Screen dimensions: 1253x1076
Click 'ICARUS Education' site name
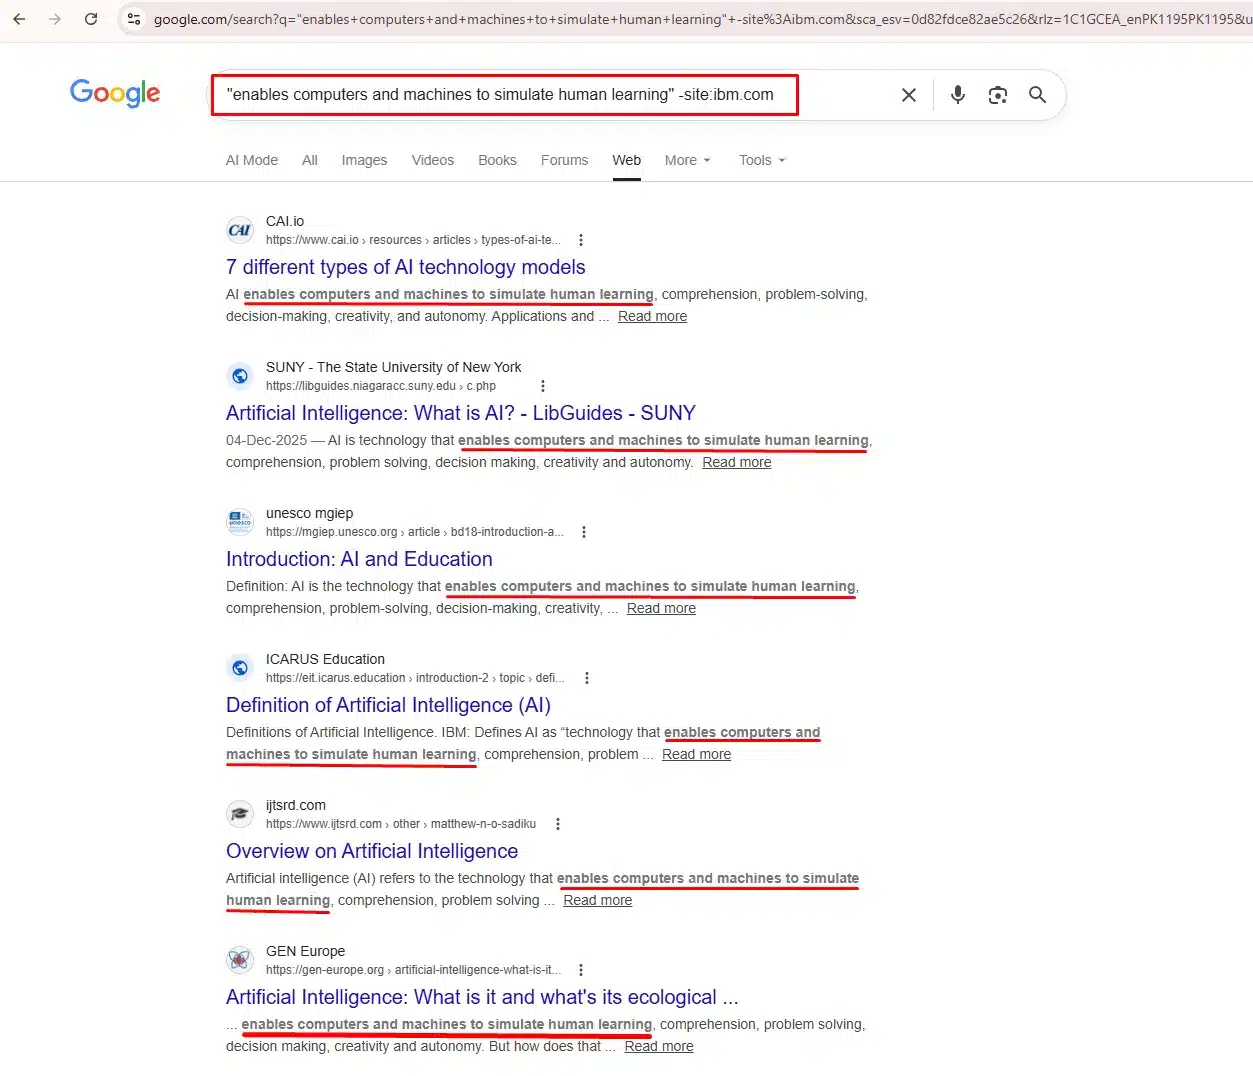coord(325,659)
